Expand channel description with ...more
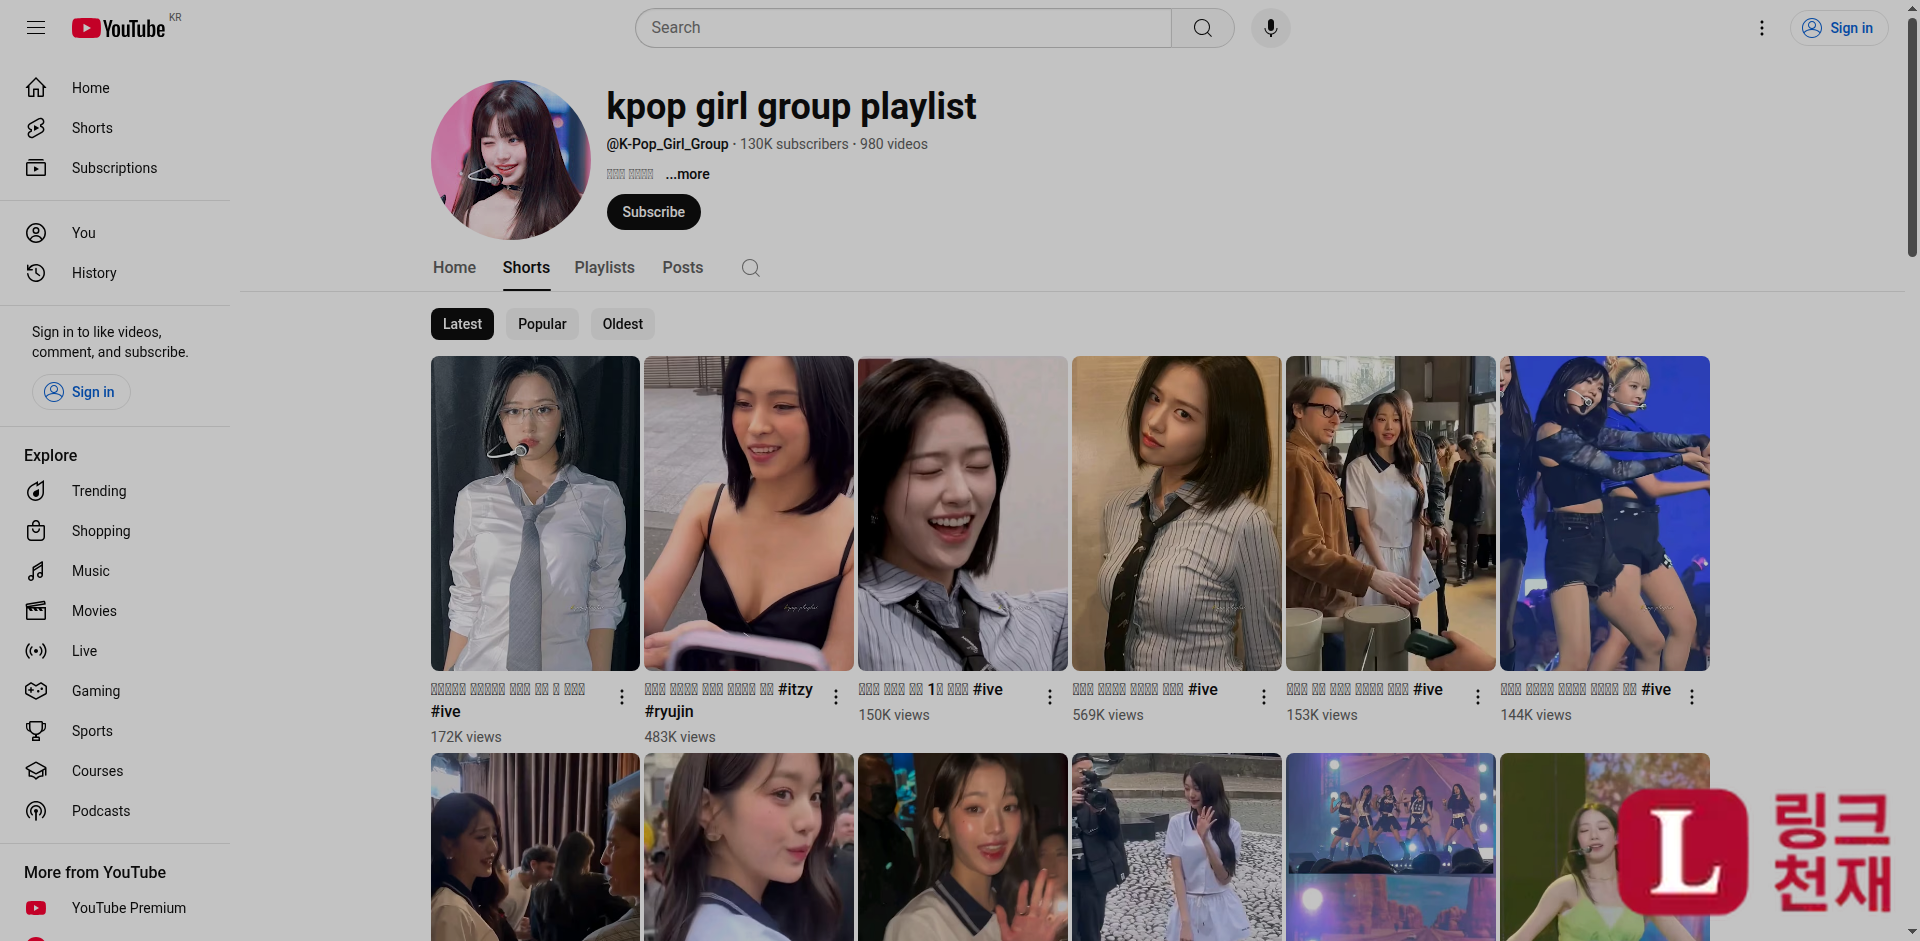 click(x=688, y=174)
